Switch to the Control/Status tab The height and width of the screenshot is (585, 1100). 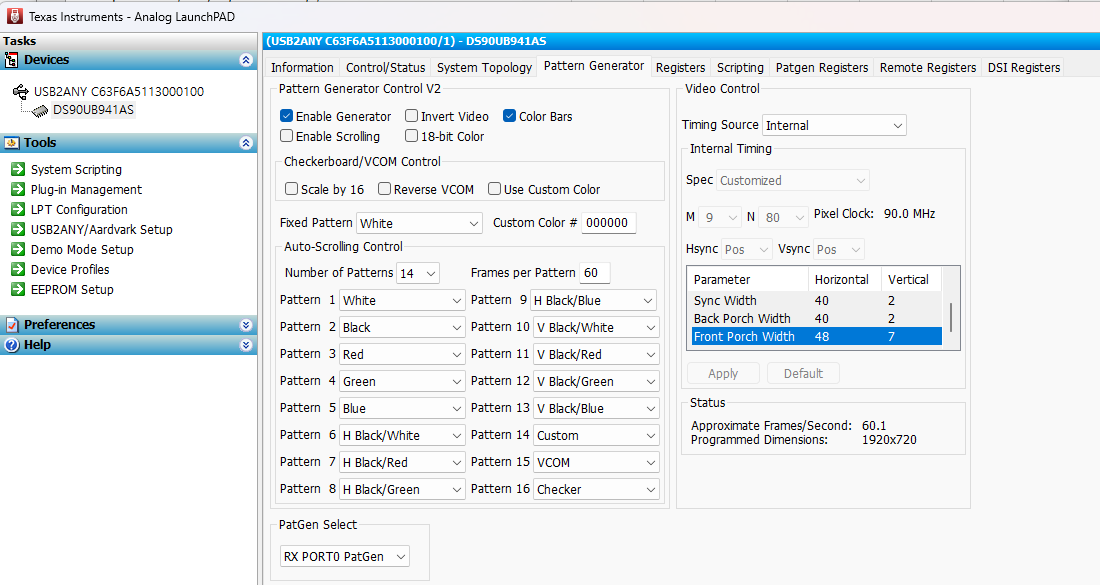click(x=386, y=67)
